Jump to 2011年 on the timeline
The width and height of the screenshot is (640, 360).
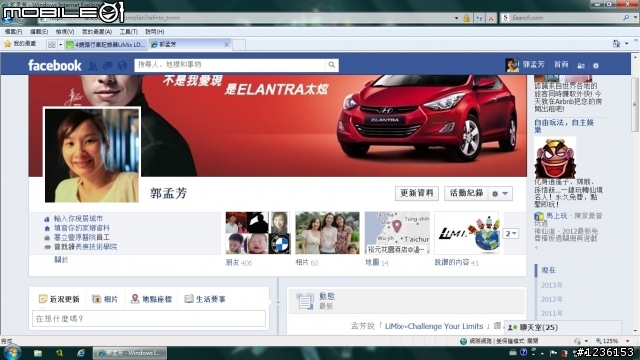(x=552, y=313)
